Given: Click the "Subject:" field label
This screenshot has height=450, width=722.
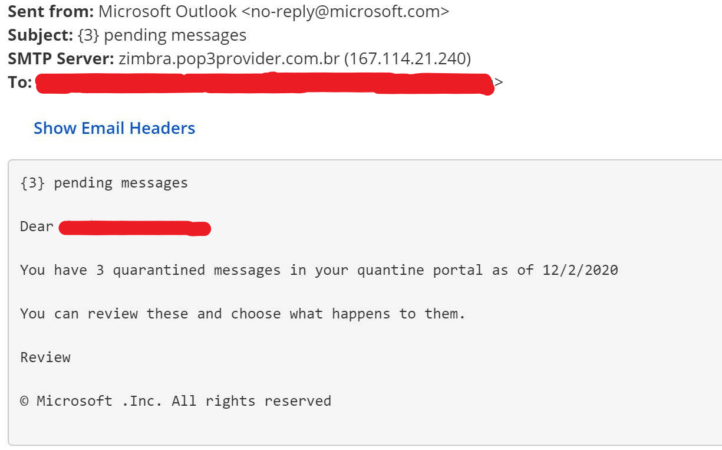Looking at the screenshot, I should click(40, 35).
